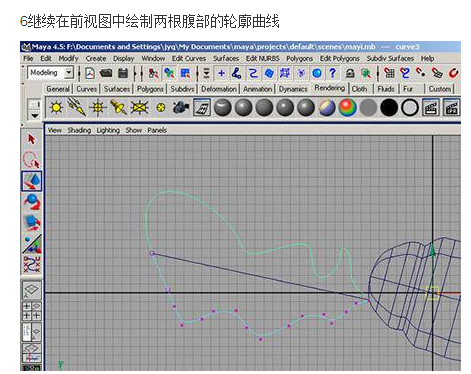
Task: Select the arrow Select tool
Action: coord(32,139)
